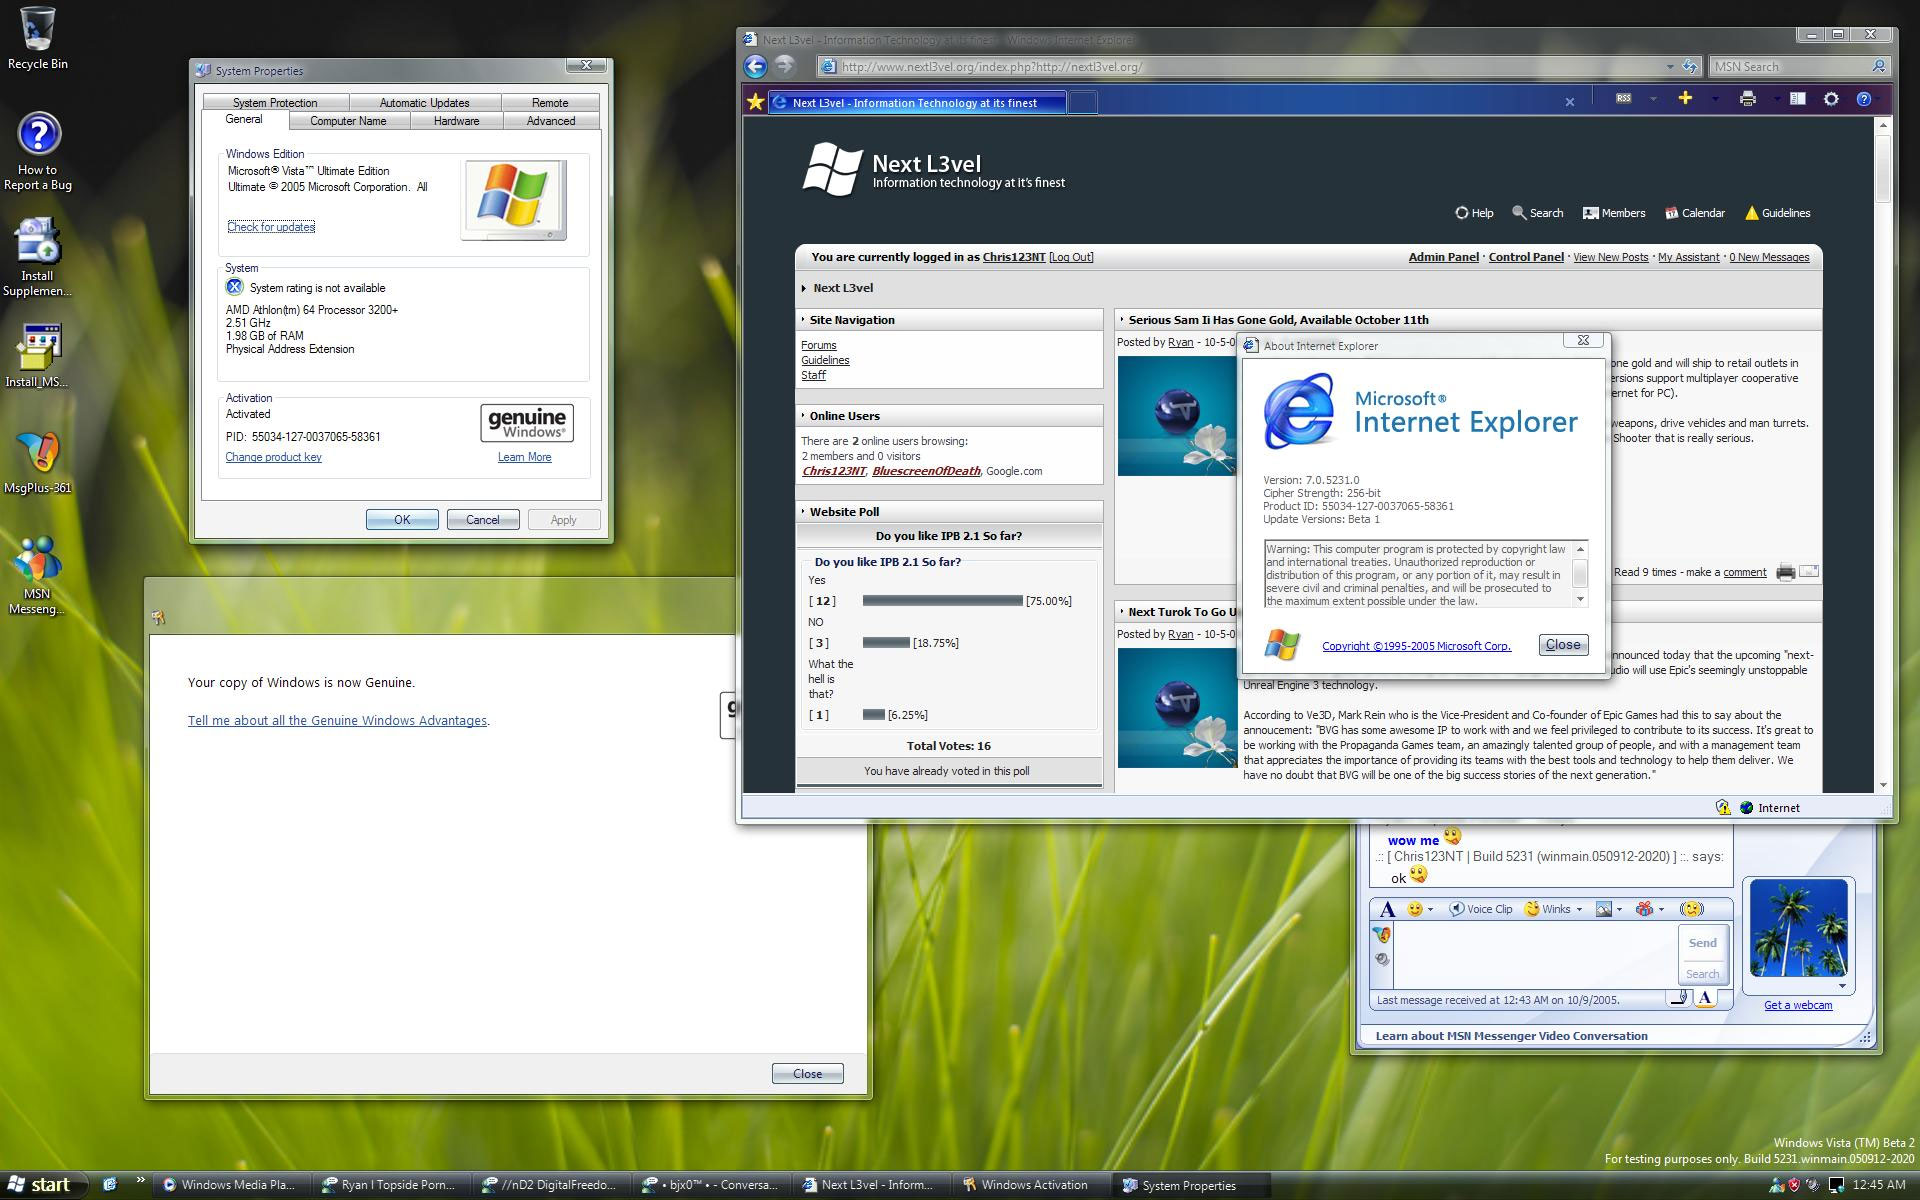
Task: Close the About Internet Explorer dialog via Close button
Action: pos(1562,645)
